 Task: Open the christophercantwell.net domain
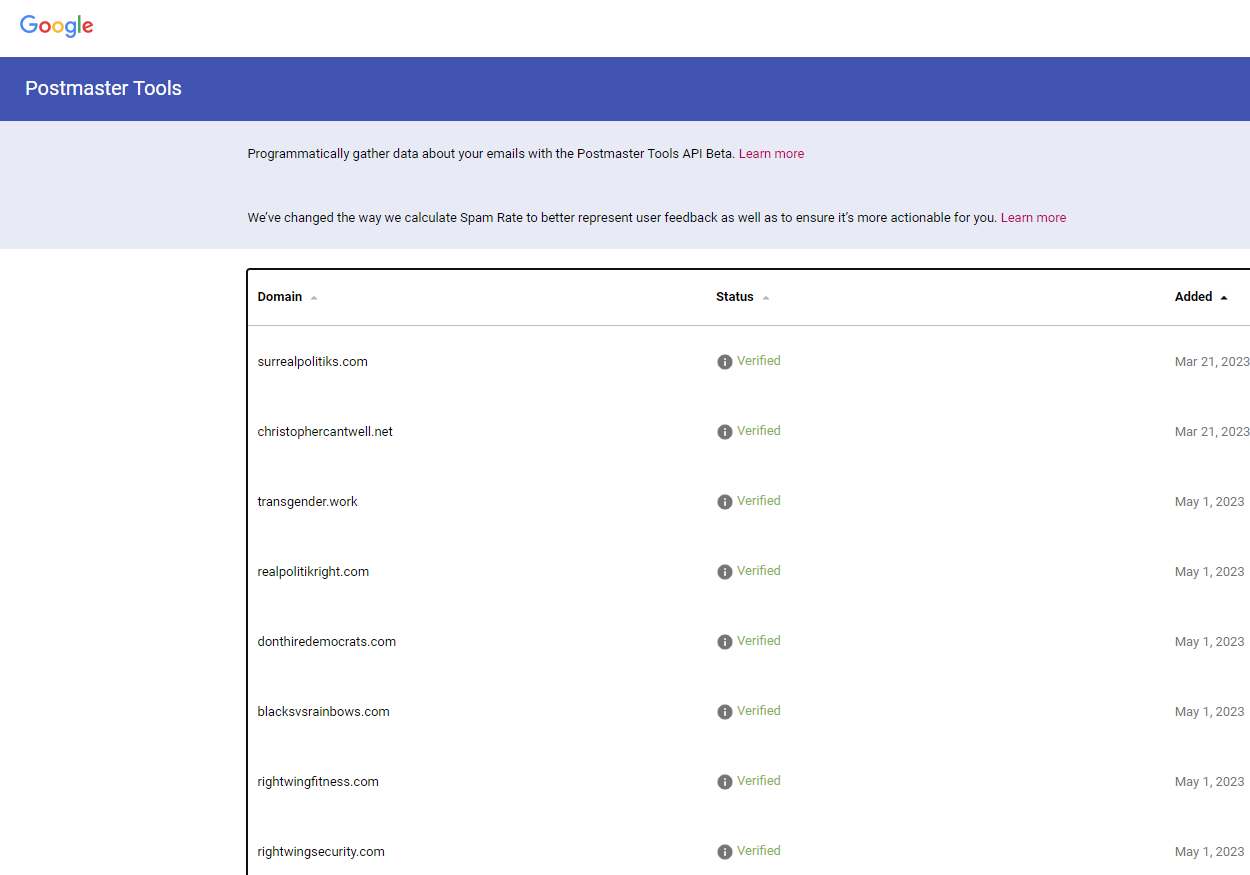pos(325,432)
